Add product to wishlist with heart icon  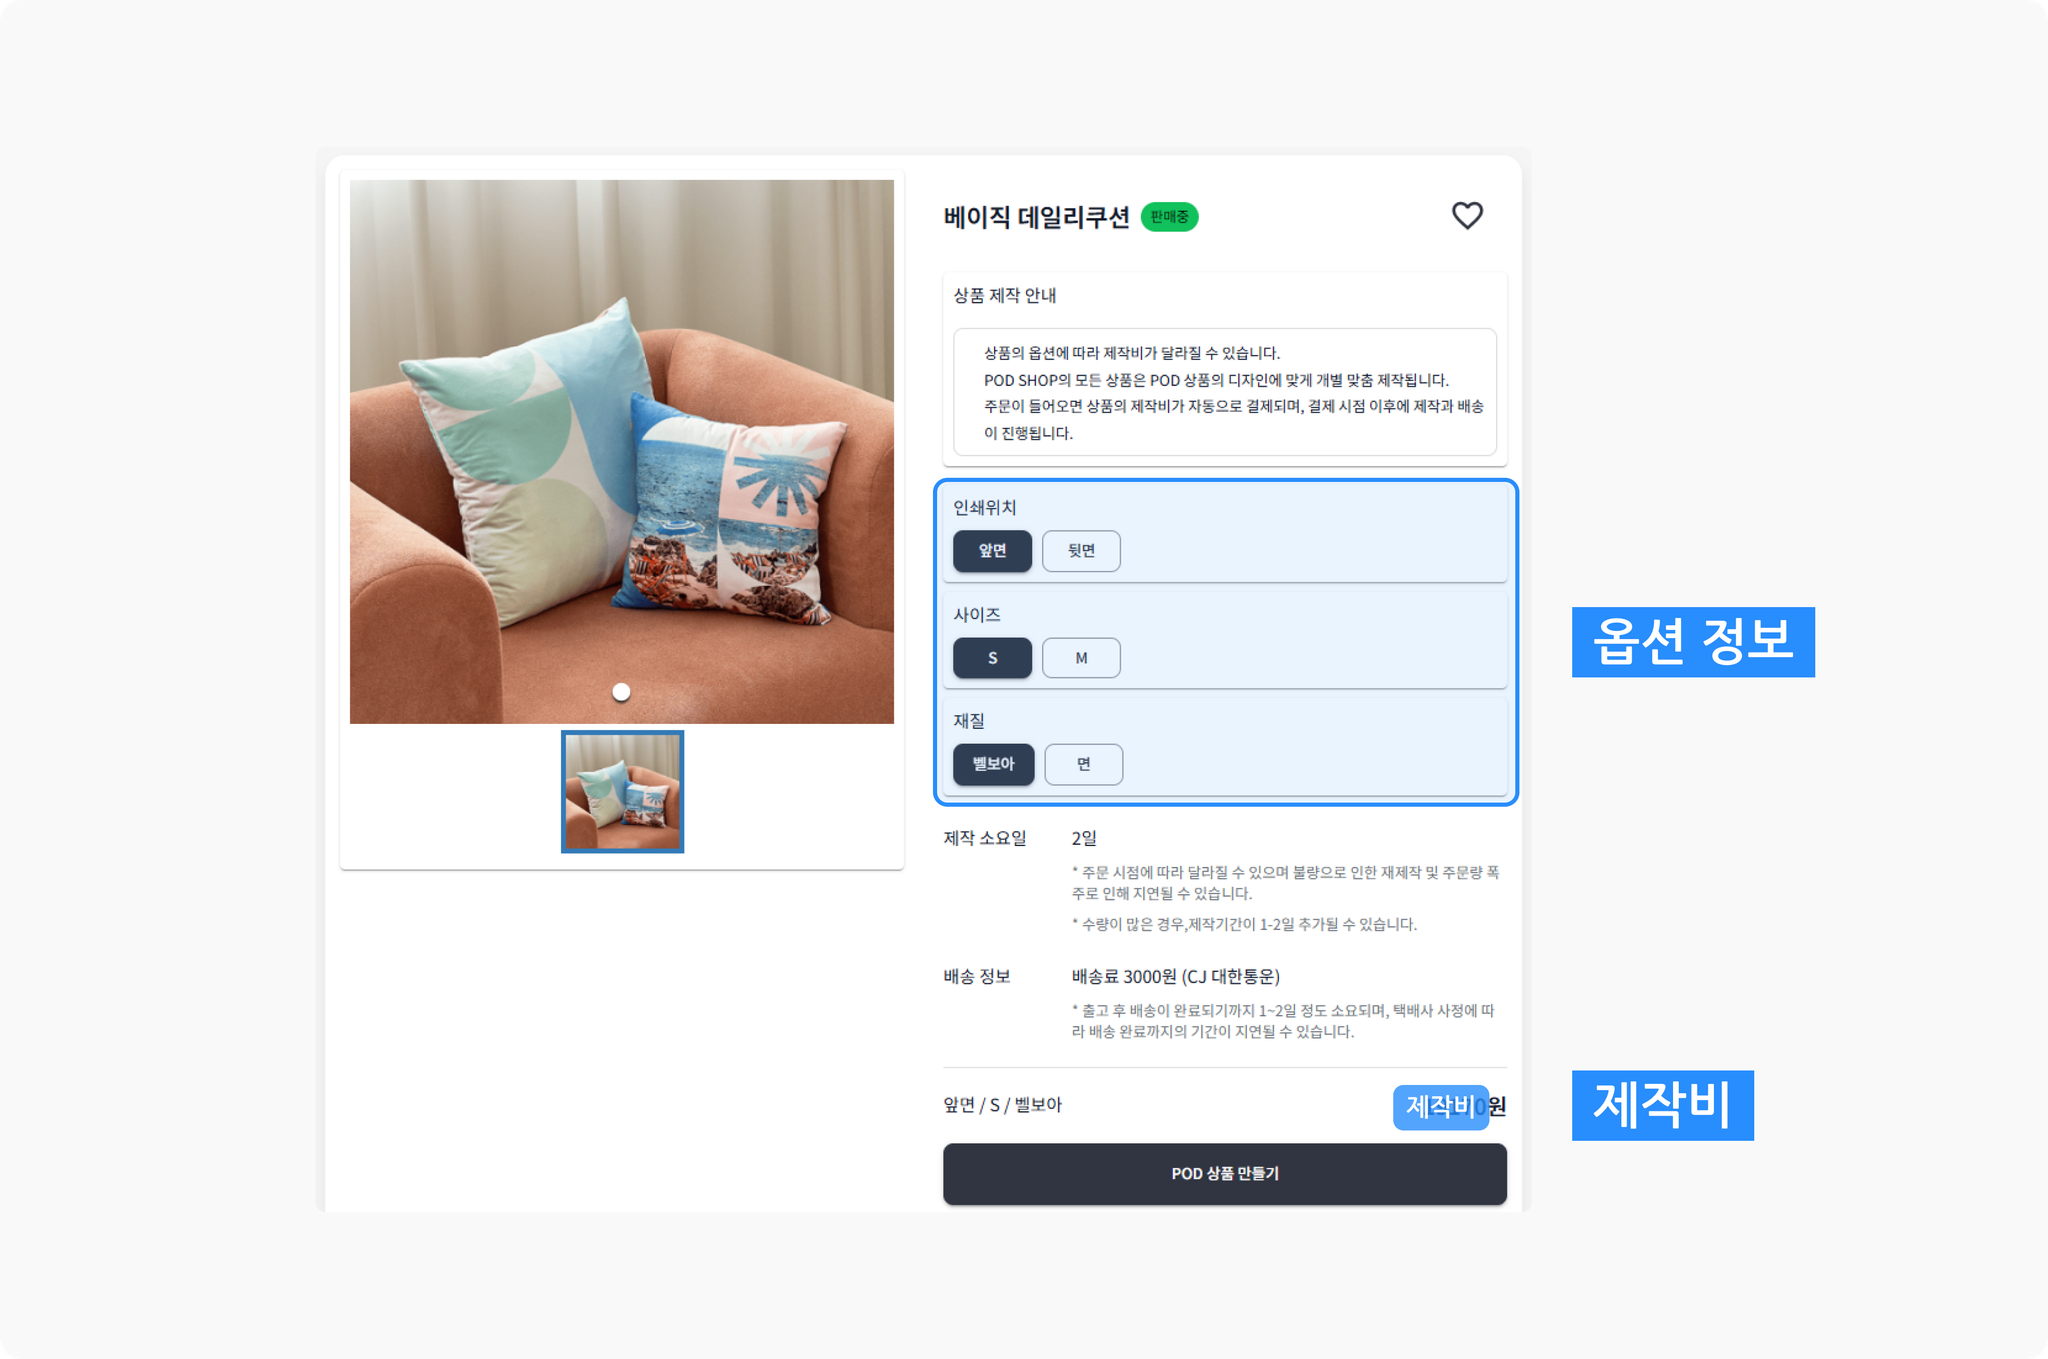(1467, 216)
